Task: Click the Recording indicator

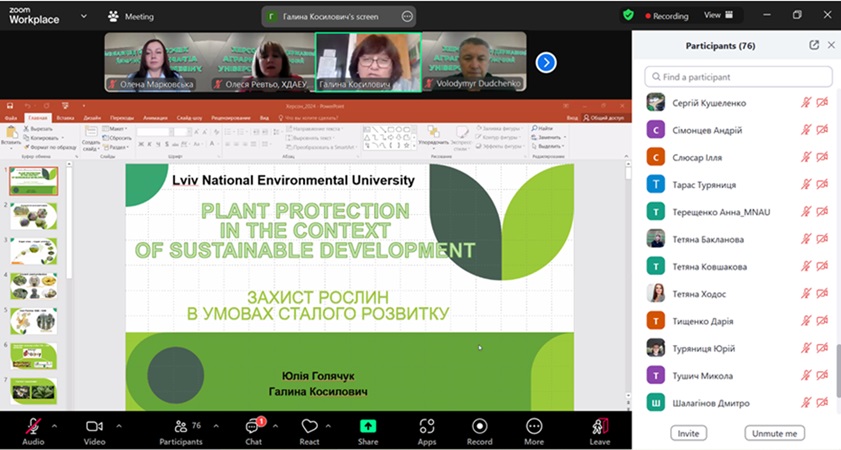Action: [667, 16]
